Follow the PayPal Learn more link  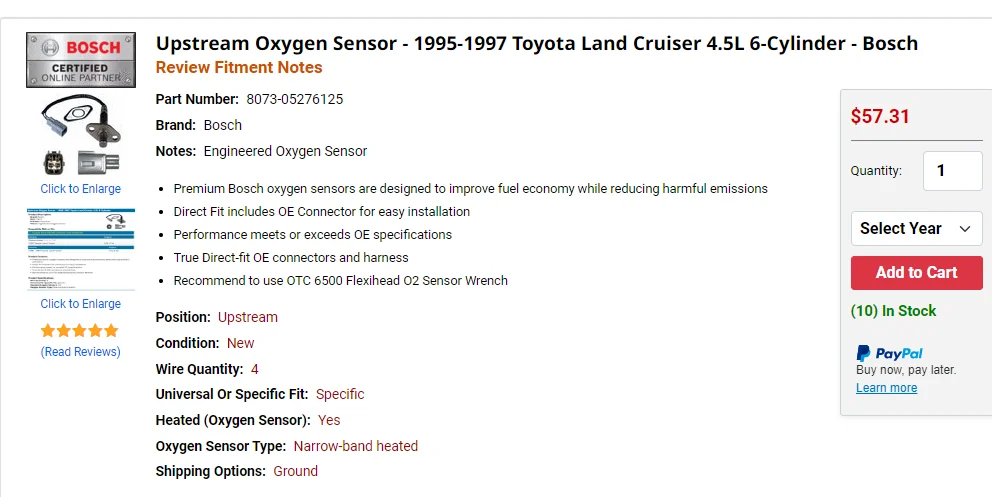tap(886, 388)
